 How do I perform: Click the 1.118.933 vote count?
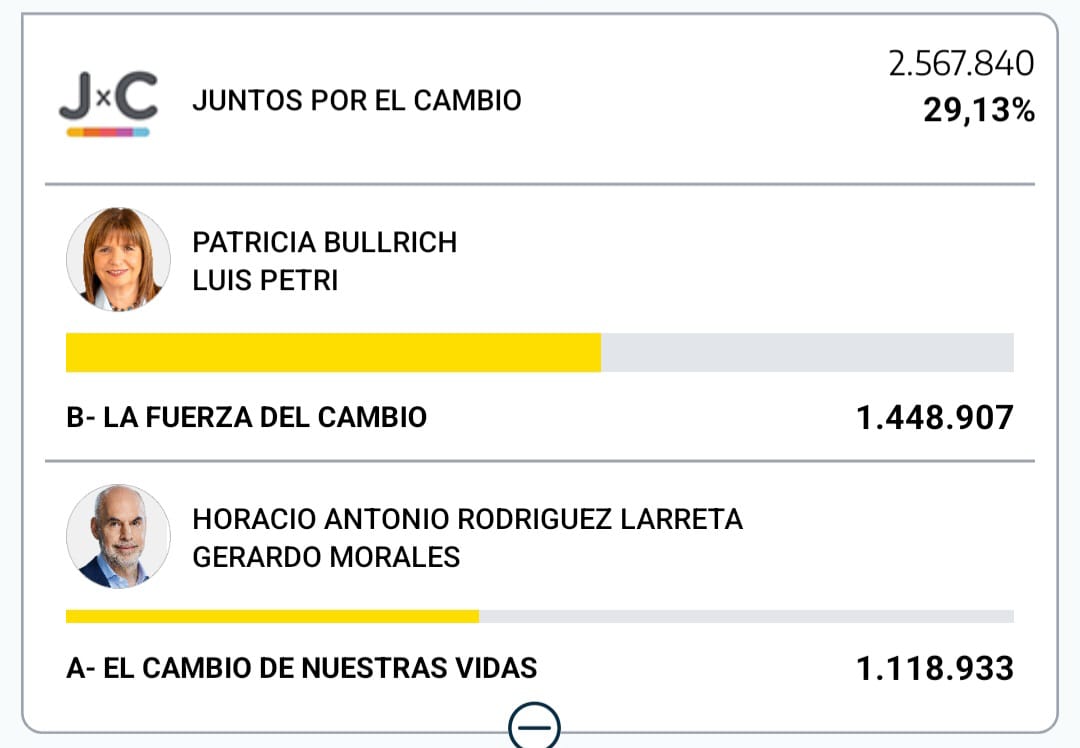[934, 668]
